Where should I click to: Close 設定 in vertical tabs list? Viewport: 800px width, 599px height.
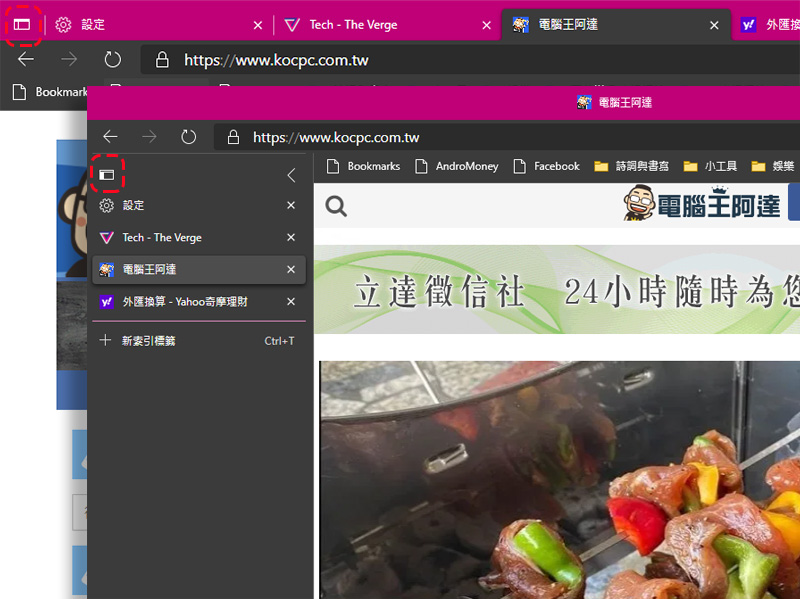pos(291,205)
